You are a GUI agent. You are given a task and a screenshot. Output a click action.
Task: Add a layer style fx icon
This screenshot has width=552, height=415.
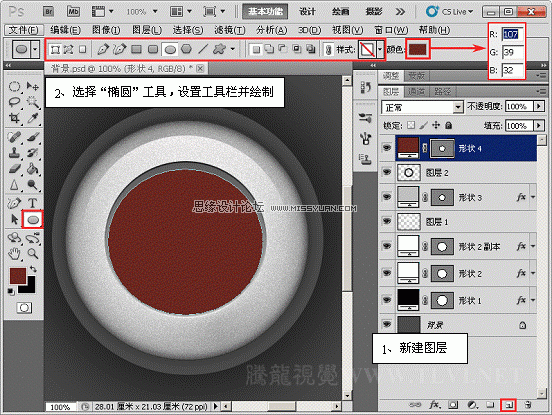(x=434, y=405)
